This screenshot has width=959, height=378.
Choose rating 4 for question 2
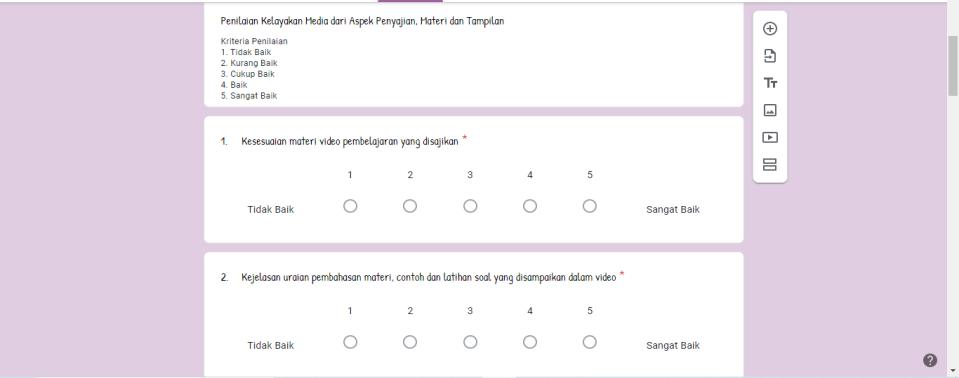pyautogui.click(x=530, y=342)
